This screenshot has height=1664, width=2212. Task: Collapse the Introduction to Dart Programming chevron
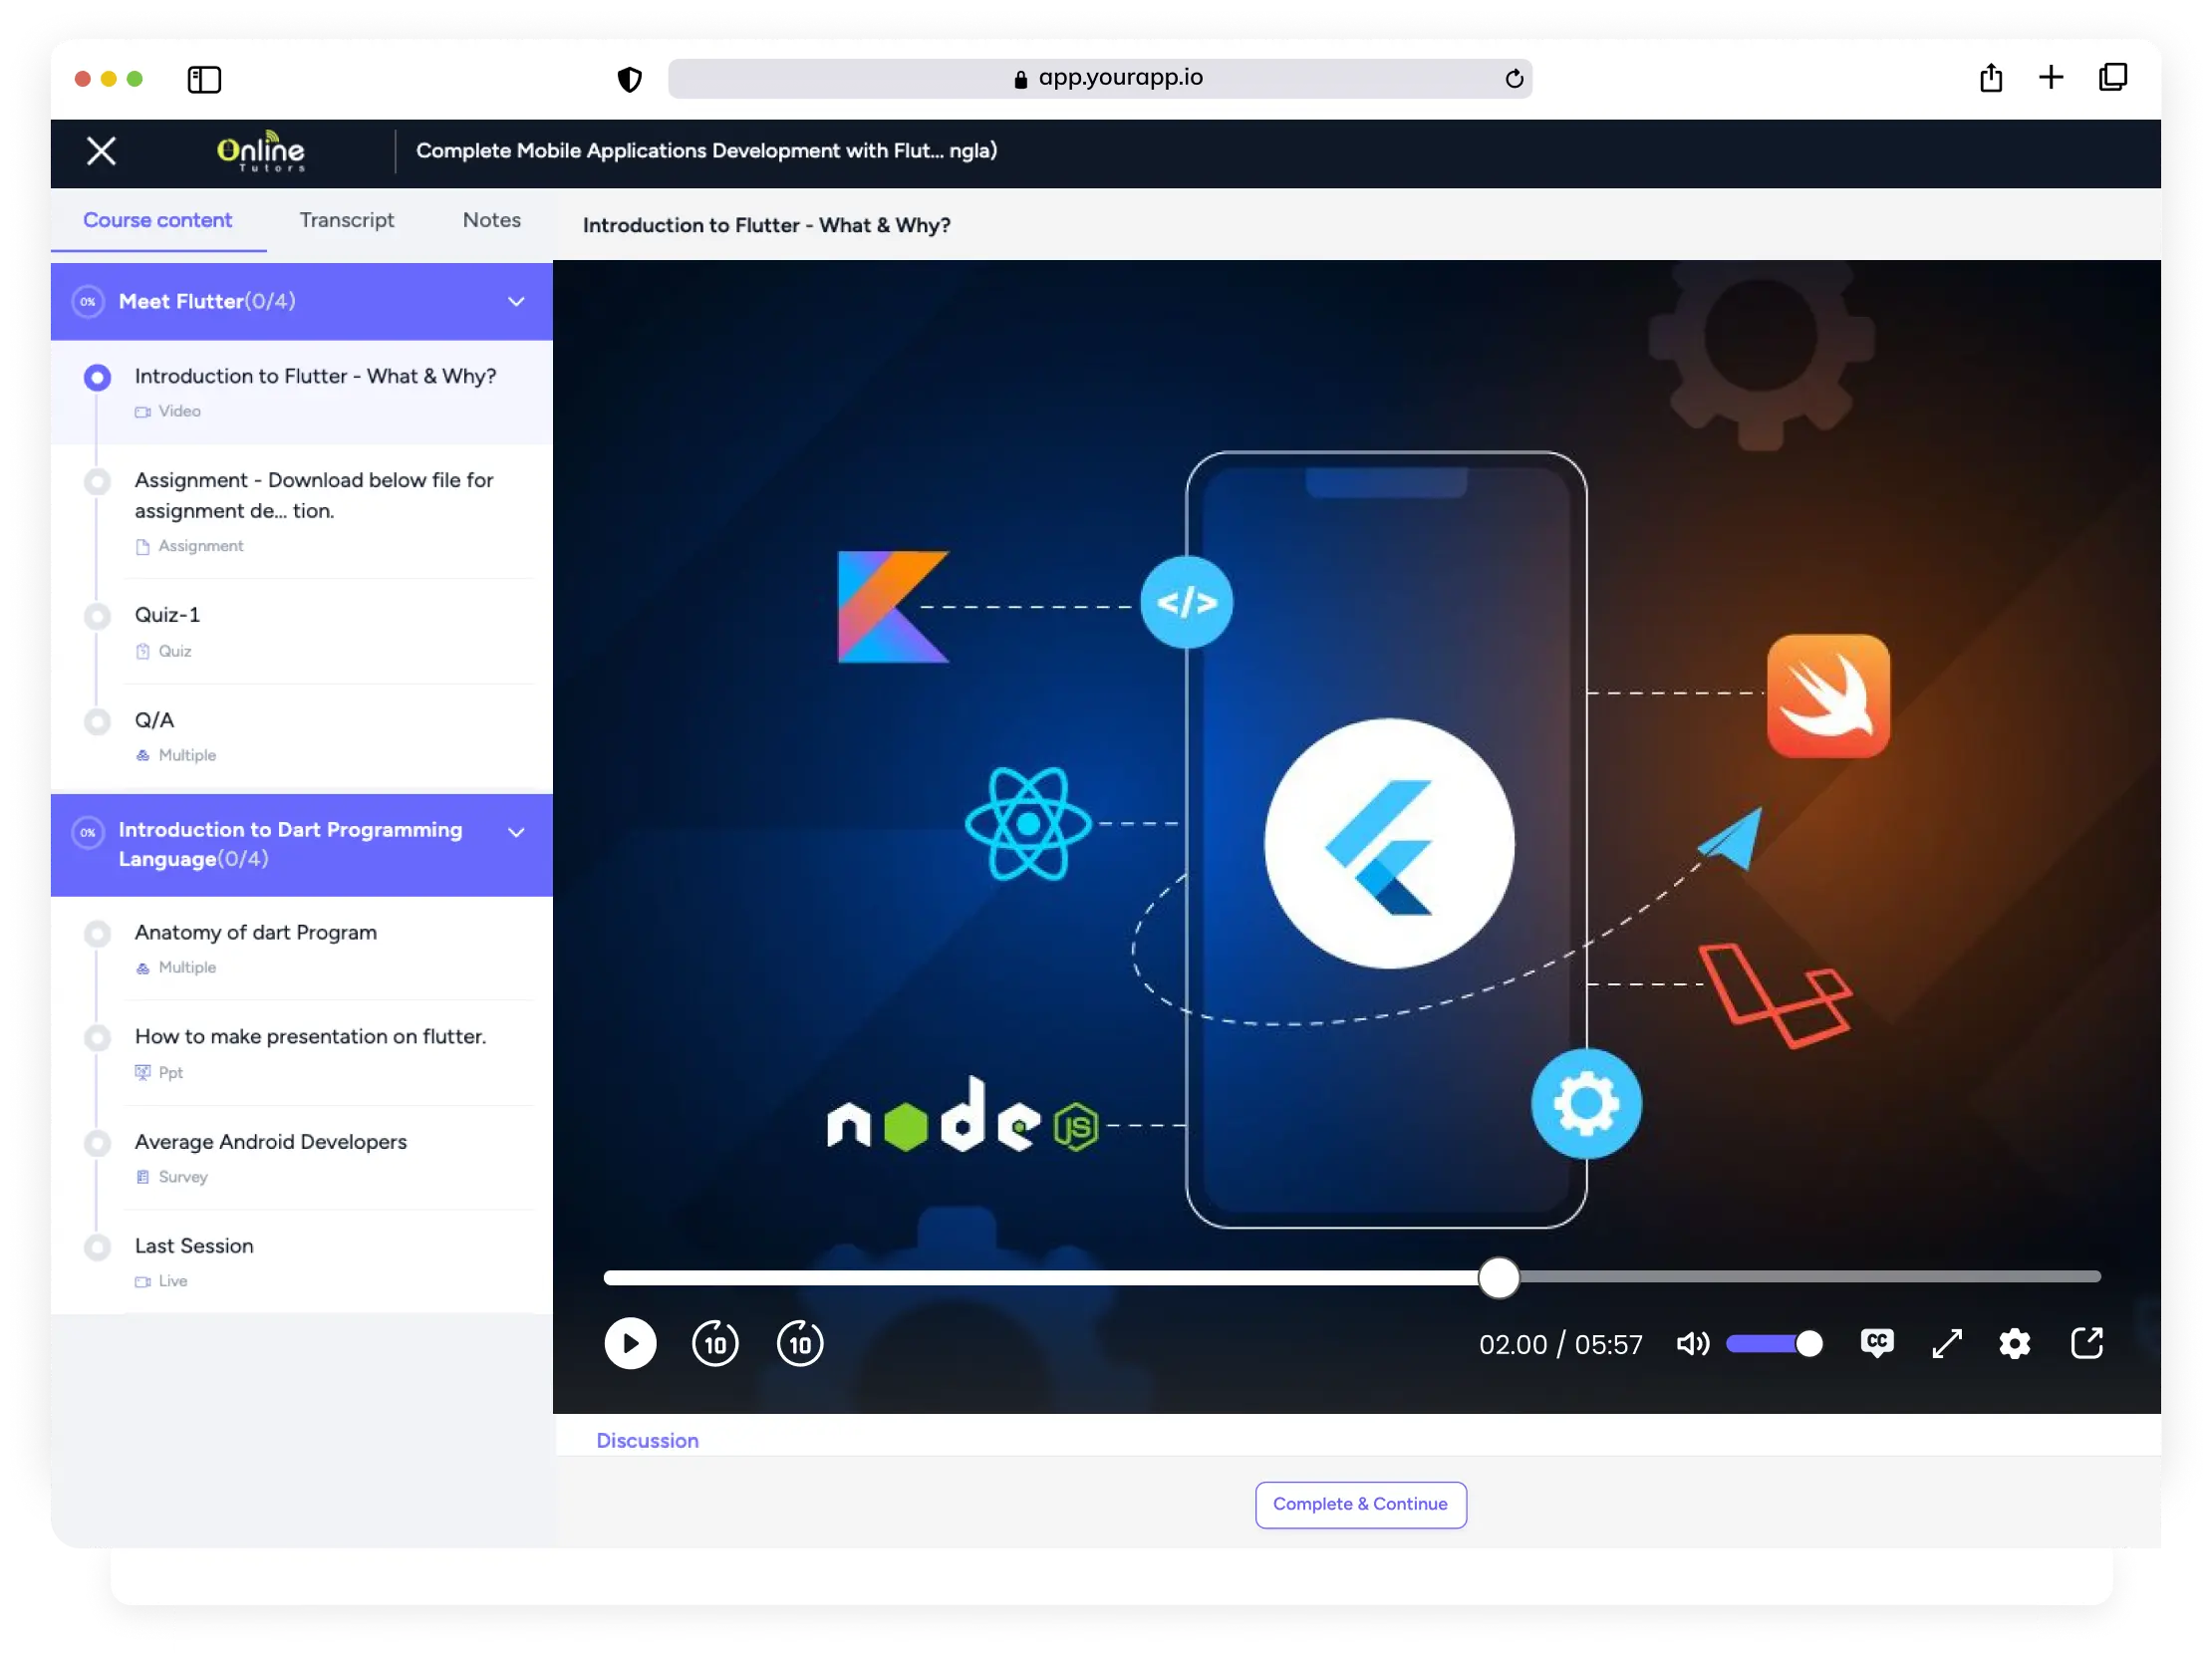click(516, 832)
